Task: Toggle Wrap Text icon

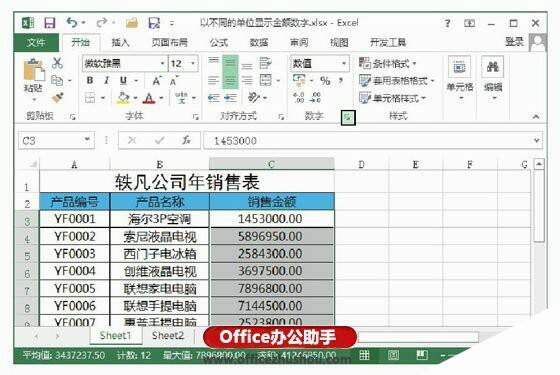Action: coord(265,63)
